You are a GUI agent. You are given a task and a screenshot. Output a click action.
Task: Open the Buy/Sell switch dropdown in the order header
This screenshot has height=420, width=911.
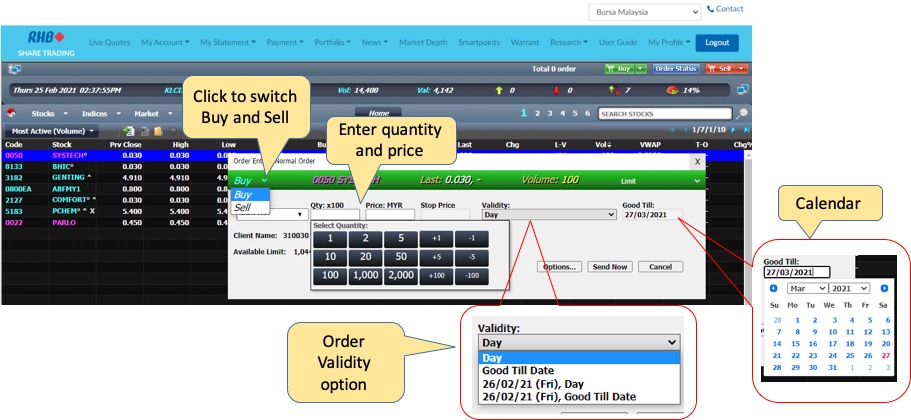coord(251,181)
